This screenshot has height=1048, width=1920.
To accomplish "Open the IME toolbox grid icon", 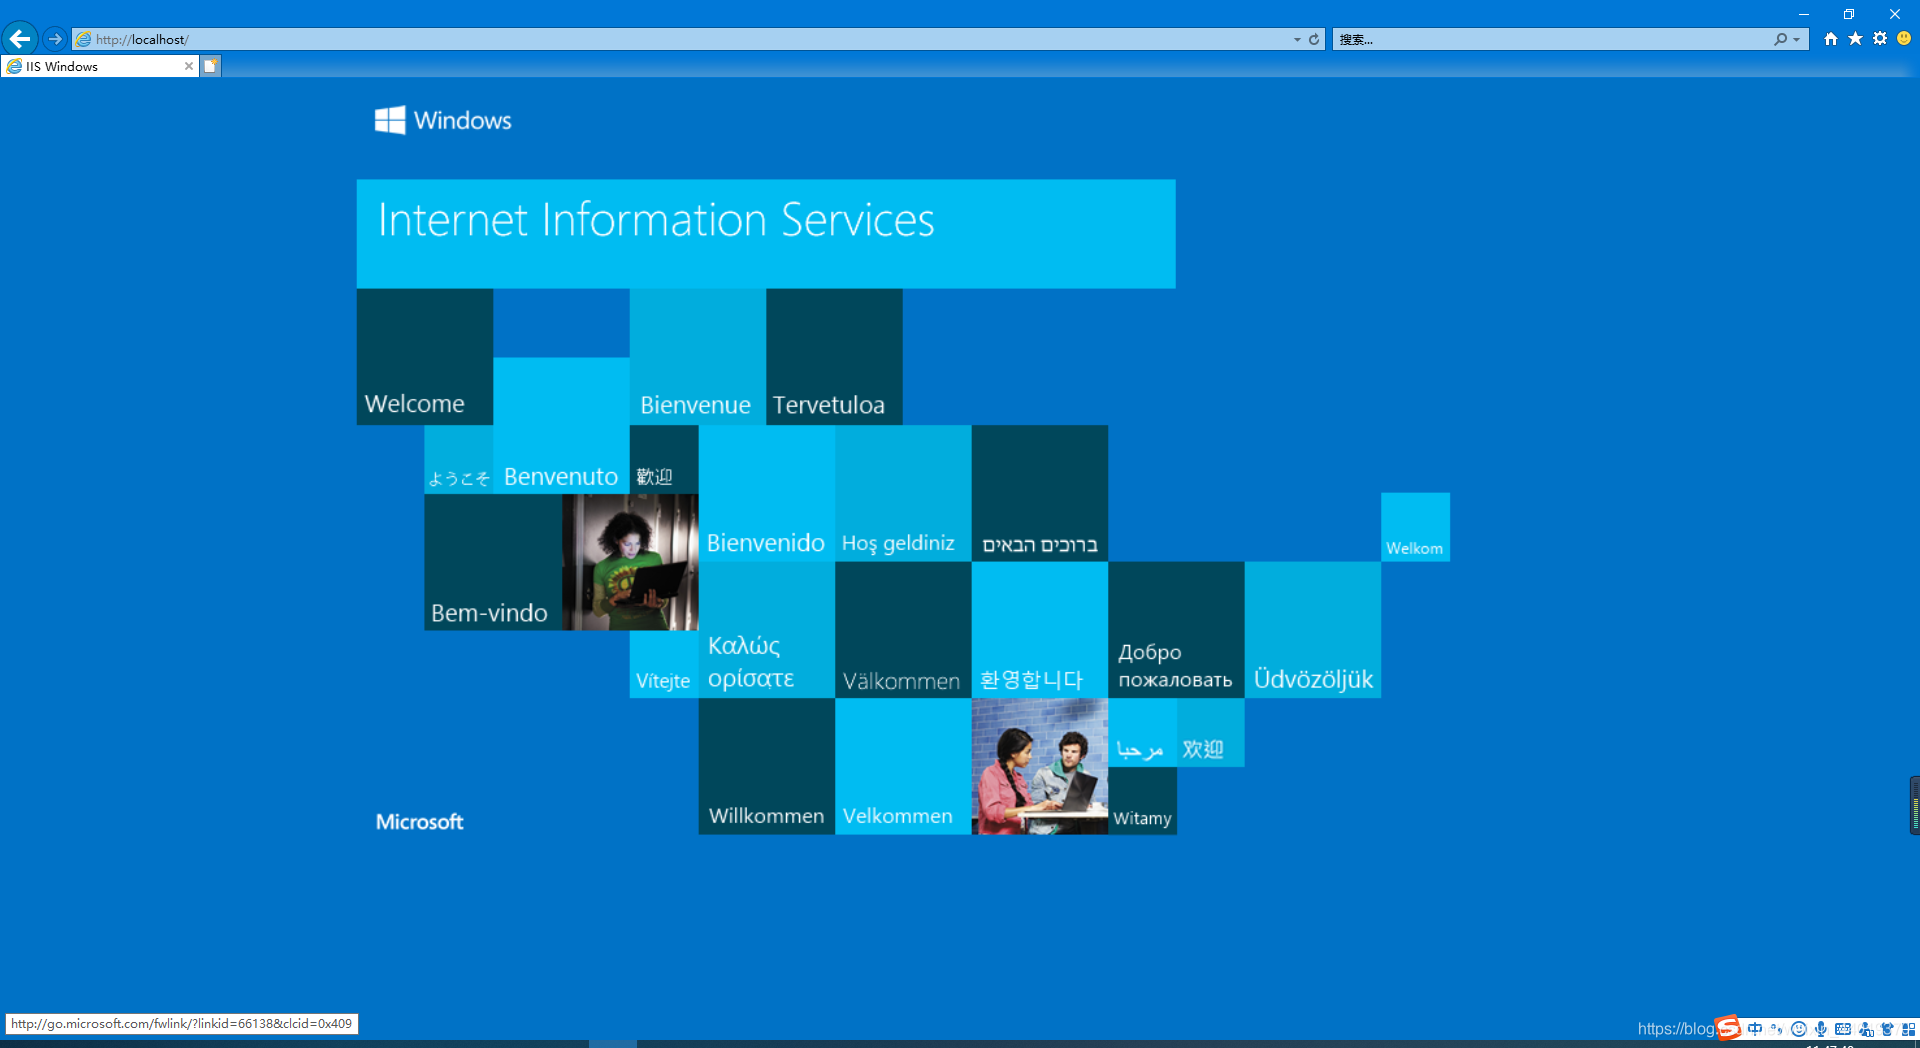I will coord(1908,1029).
